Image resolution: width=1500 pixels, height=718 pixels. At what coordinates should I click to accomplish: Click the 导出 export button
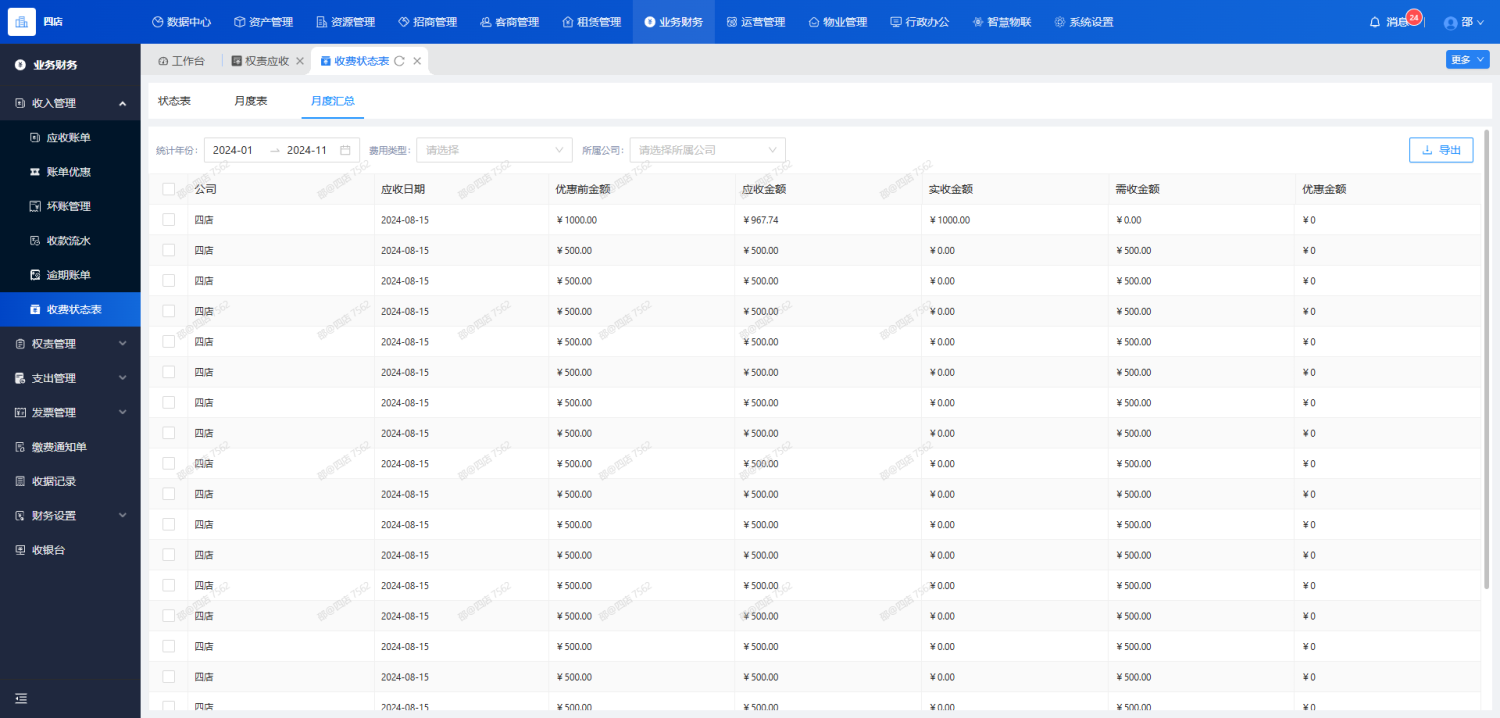pyautogui.click(x=1441, y=150)
